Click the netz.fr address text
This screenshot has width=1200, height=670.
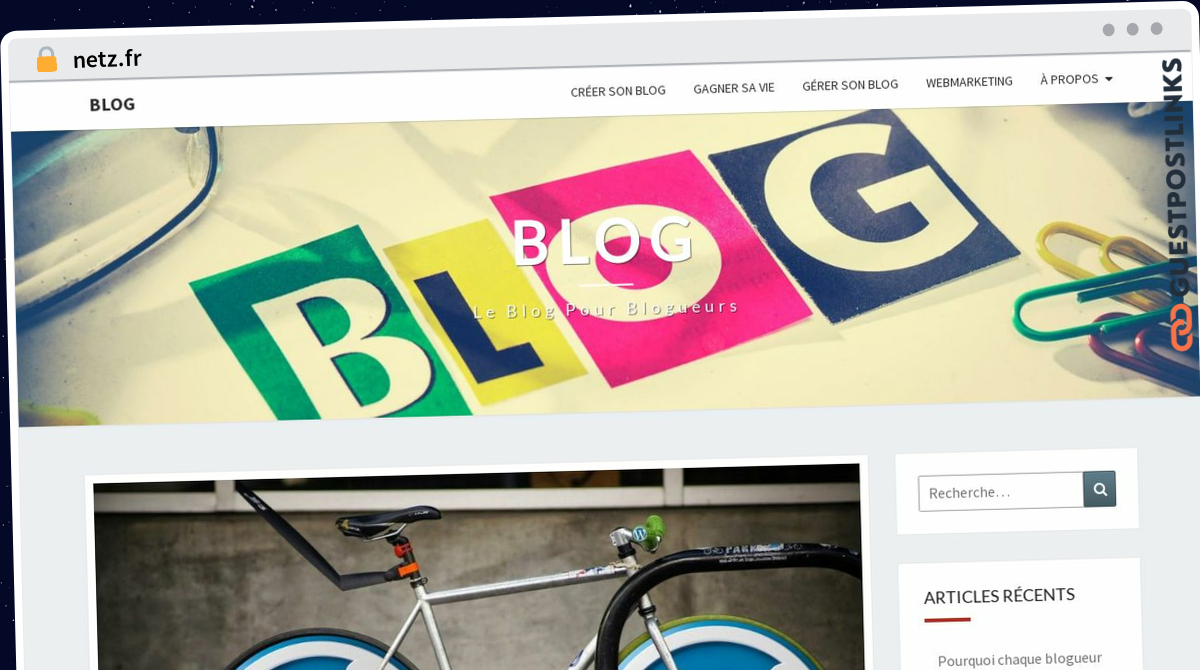pos(107,59)
